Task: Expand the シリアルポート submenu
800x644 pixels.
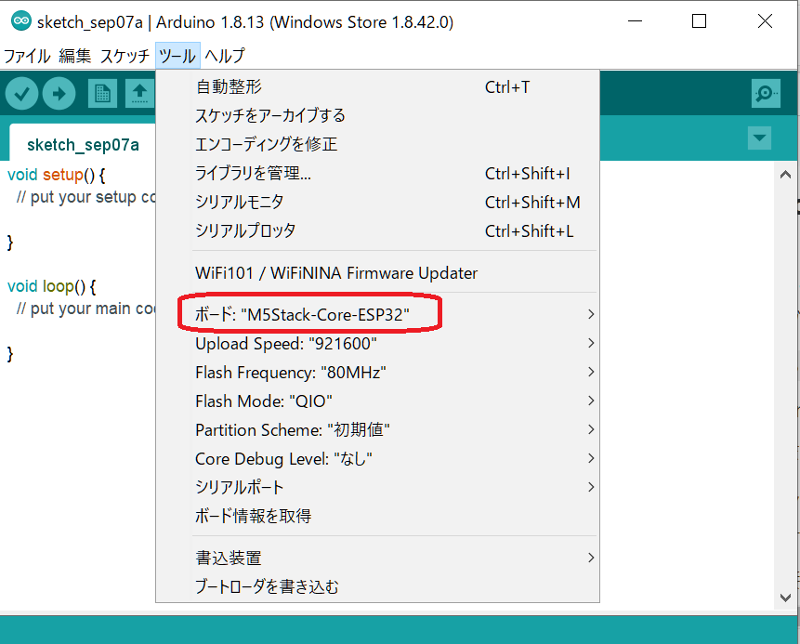Action: [378, 487]
